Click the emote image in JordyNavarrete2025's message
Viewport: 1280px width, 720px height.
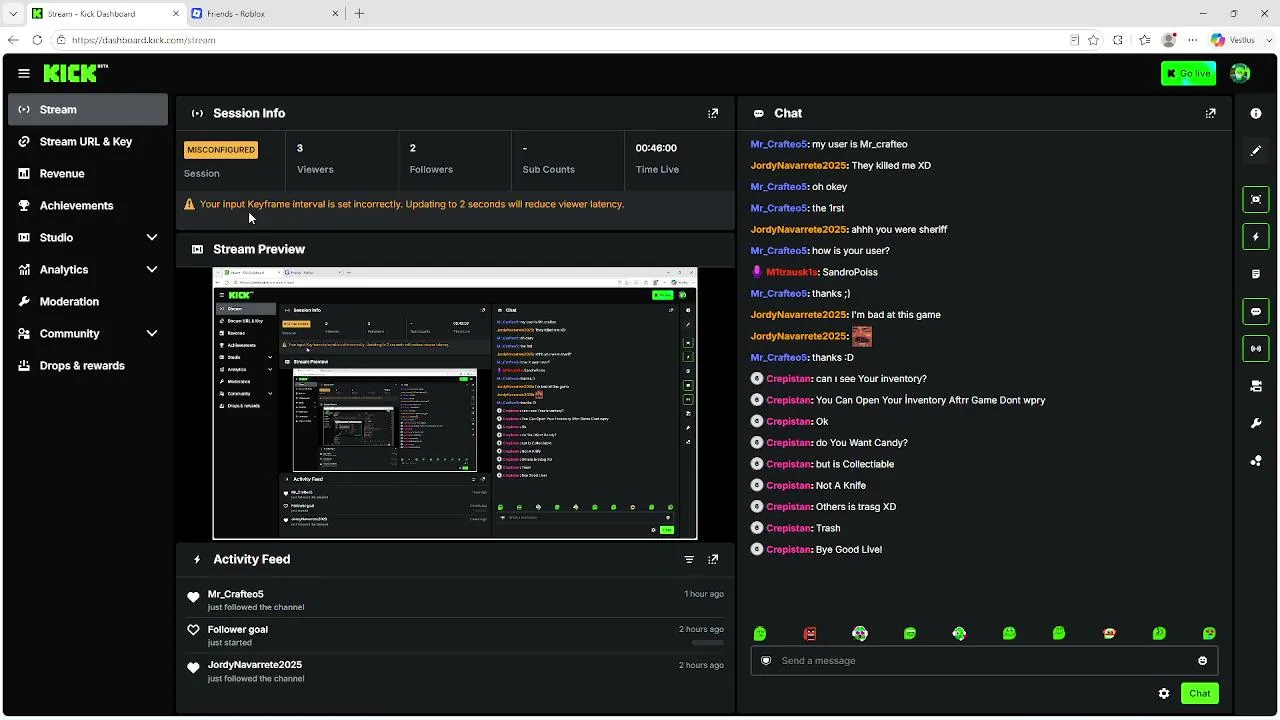[861, 336]
